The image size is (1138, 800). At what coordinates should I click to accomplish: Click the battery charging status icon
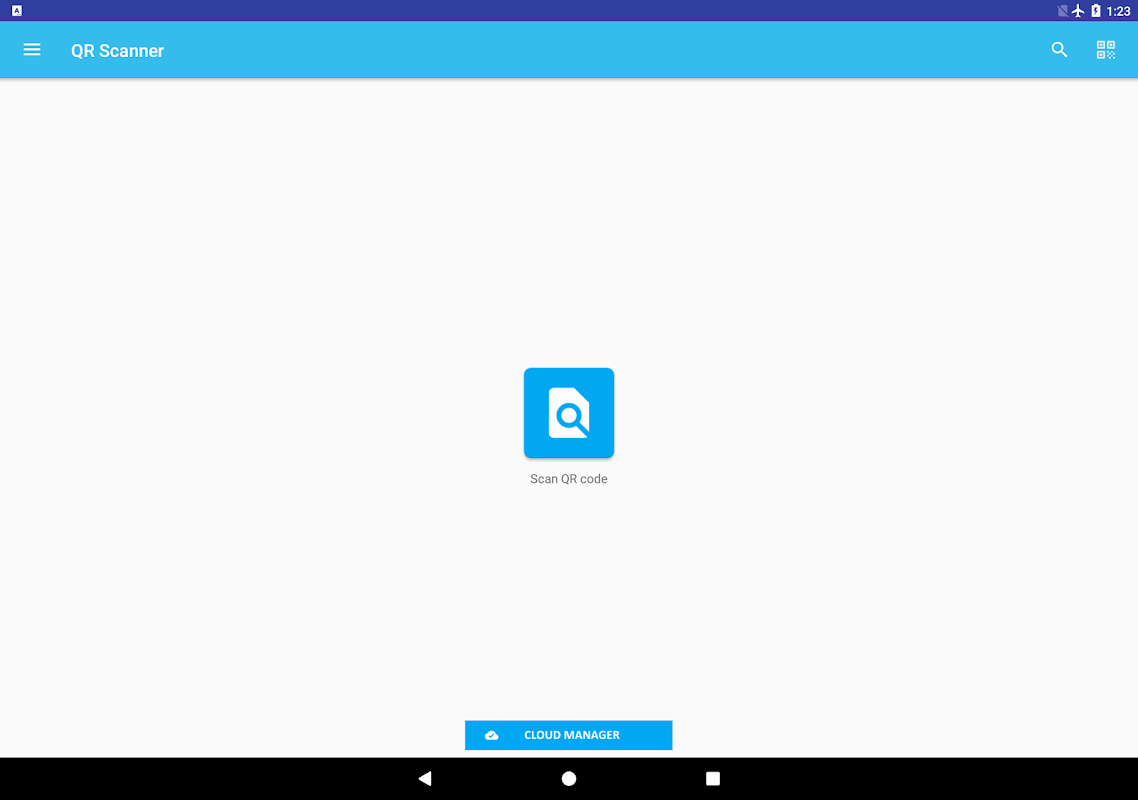[x=1095, y=11]
